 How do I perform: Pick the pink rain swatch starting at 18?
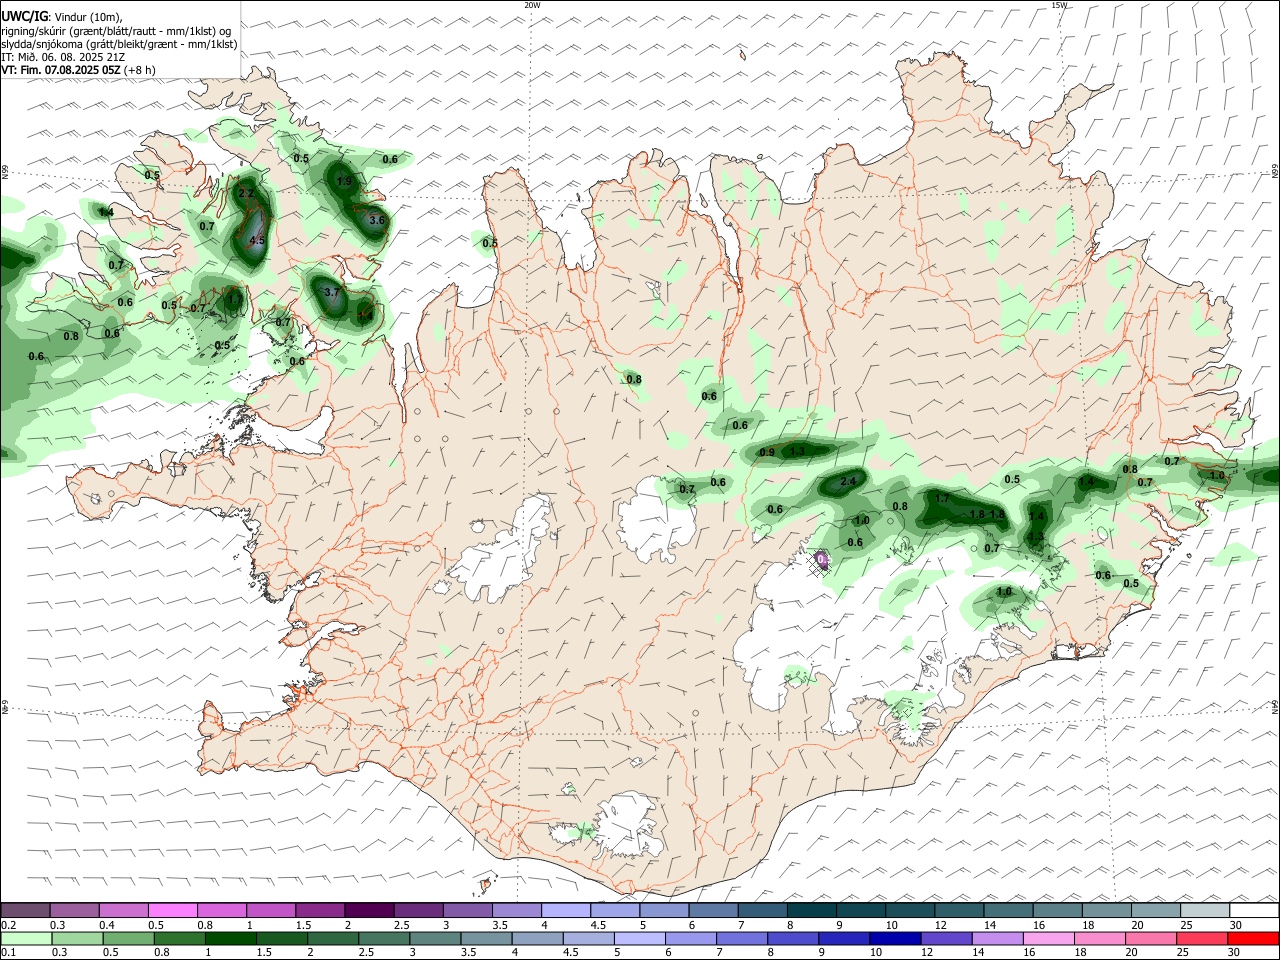1099,938
